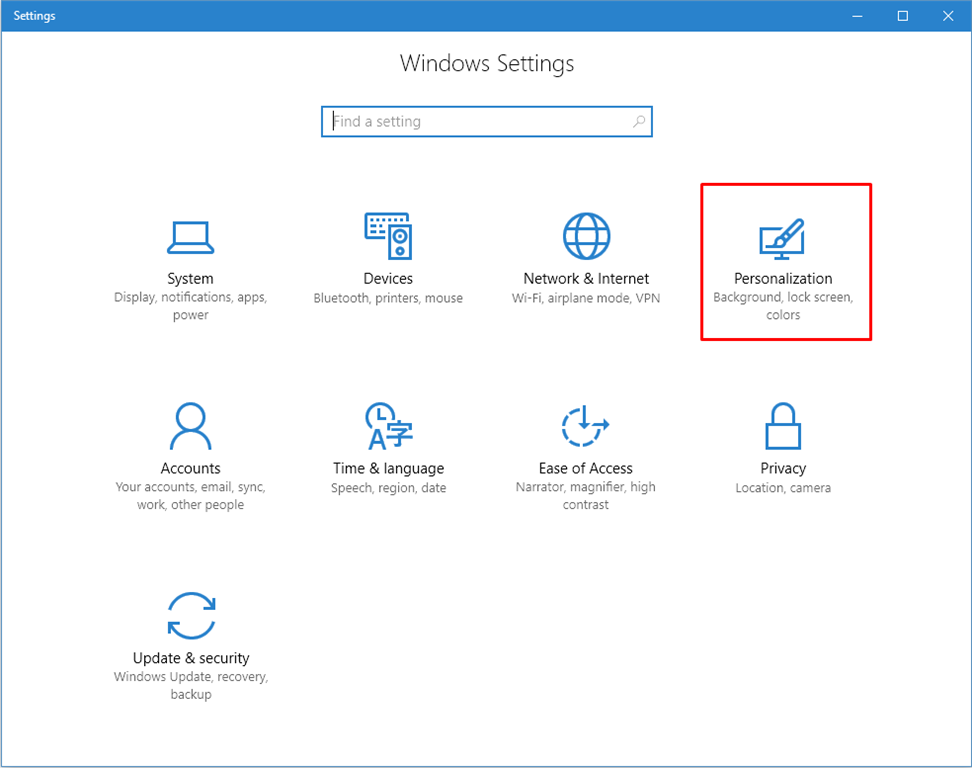The width and height of the screenshot is (972, 768).
Task: Click the Ease of Access dashed-circle icon
Action: pos(586,426)
